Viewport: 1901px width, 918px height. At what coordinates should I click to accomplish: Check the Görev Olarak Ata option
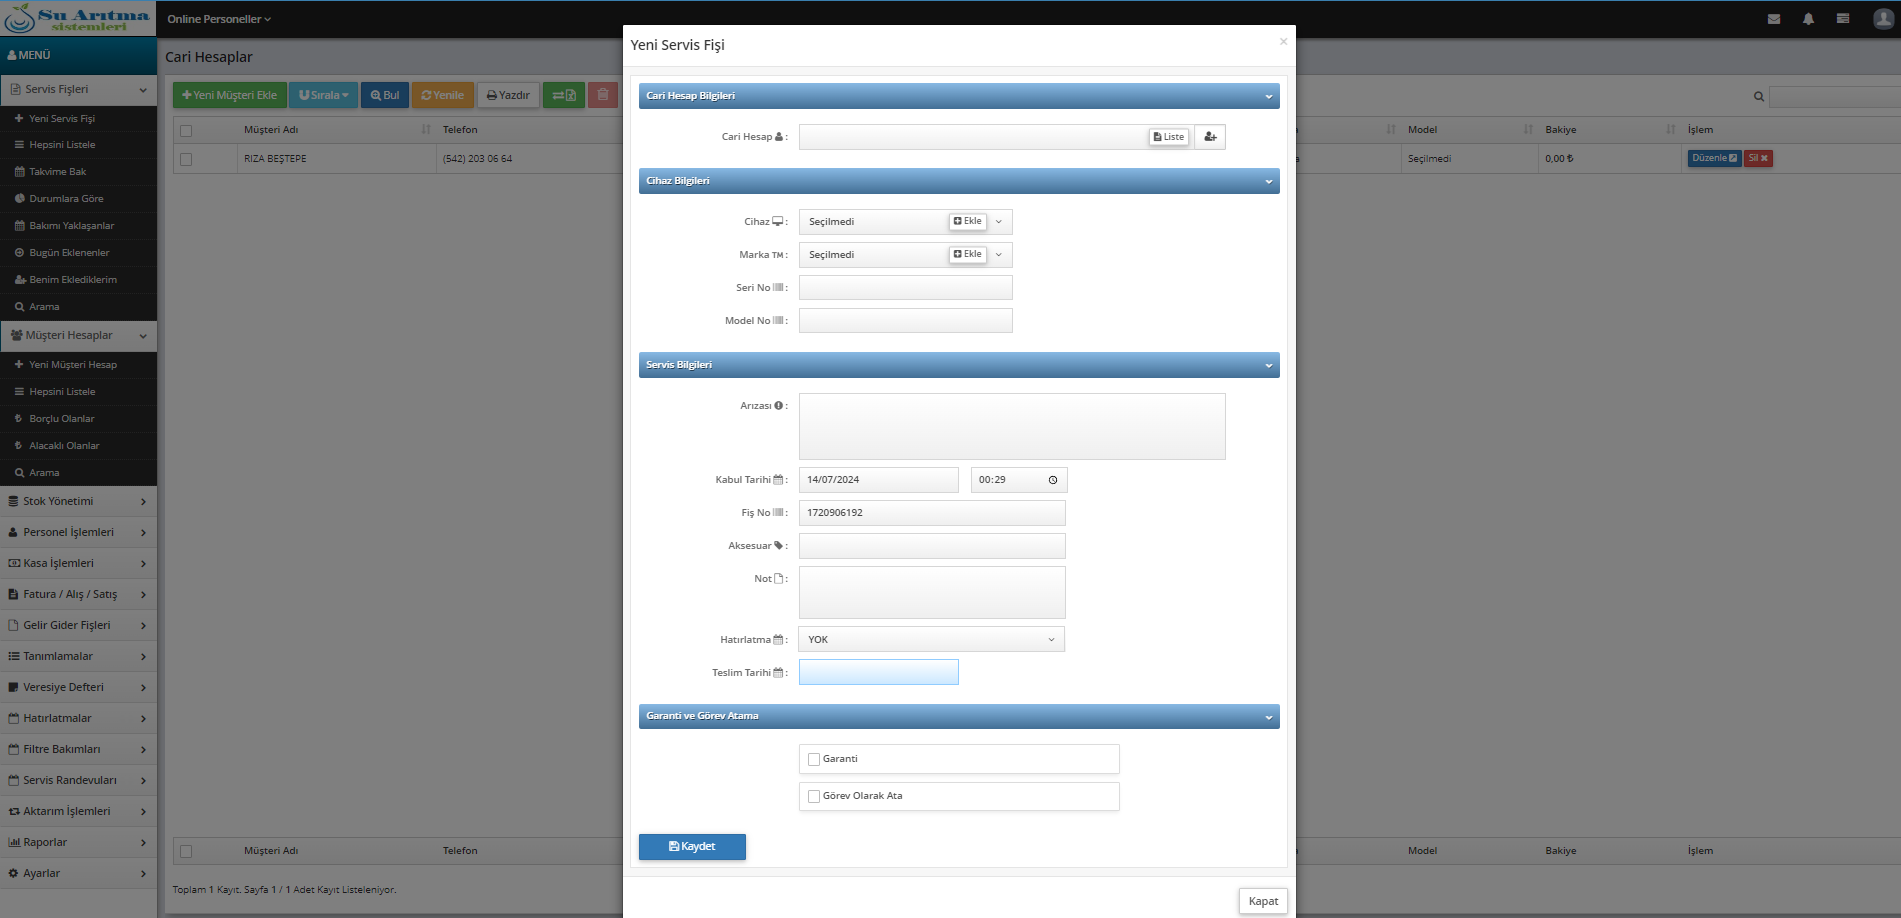click(814, 796)
